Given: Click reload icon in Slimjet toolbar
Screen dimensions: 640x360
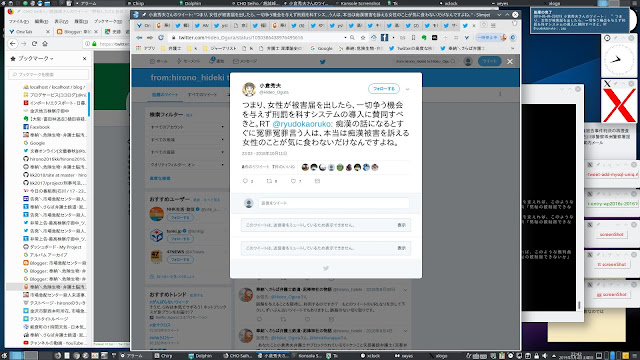Looking at the screenshot, I should coord(161,38).
